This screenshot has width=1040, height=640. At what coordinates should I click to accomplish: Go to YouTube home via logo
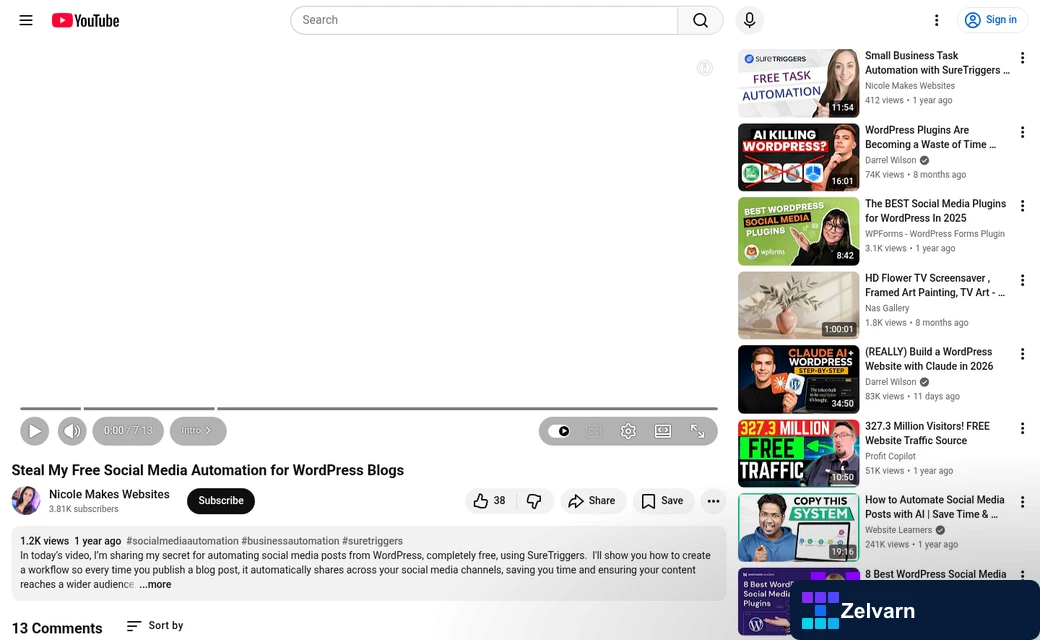(86, 21)
